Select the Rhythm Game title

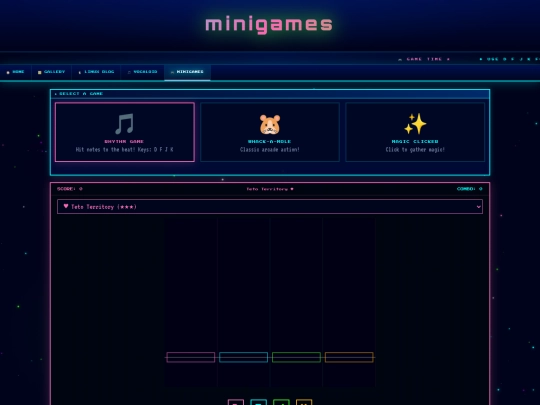(124, 142)
